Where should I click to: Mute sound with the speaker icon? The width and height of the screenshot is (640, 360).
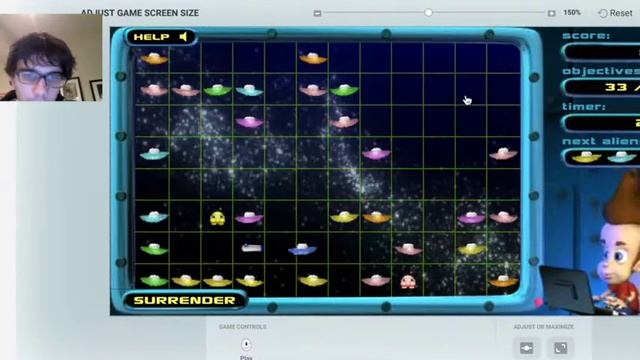184,37
